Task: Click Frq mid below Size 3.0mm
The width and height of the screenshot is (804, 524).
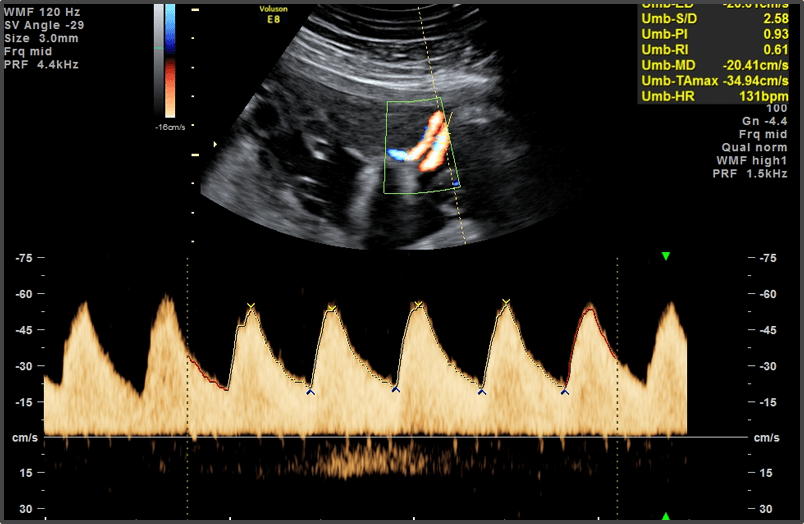Action: coord(28,51)
